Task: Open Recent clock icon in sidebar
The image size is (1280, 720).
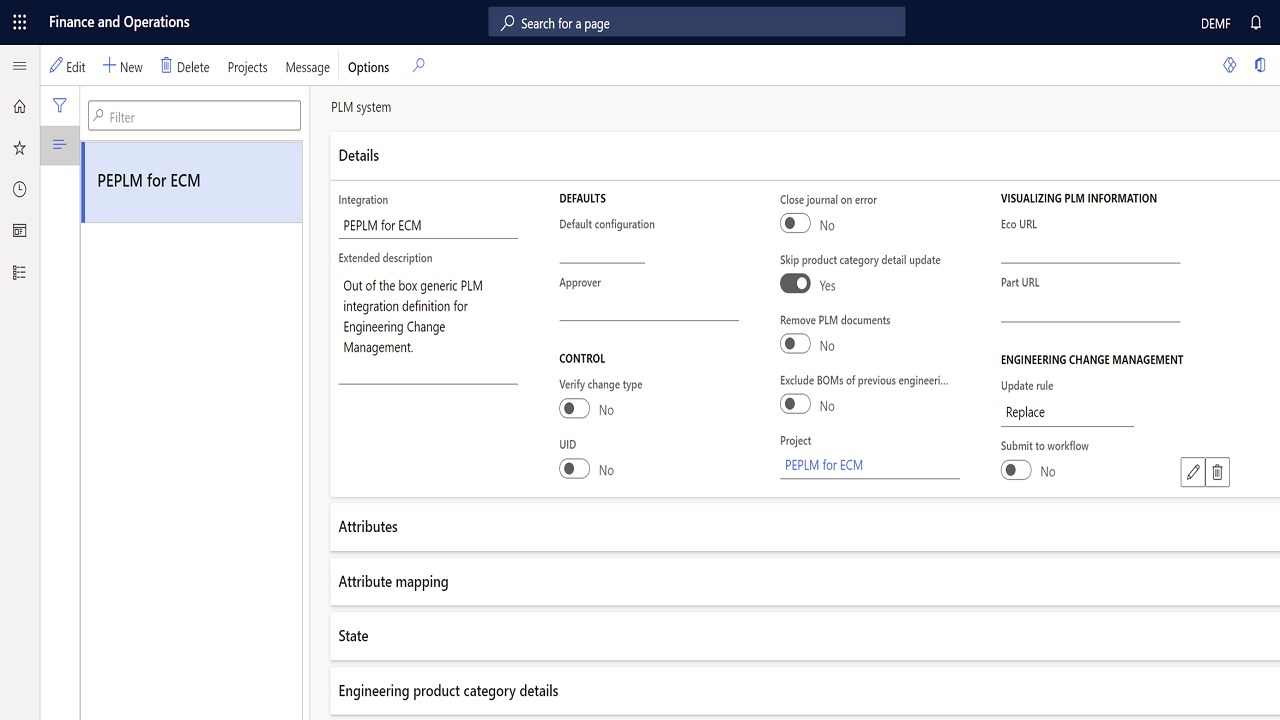Action: (x=19, y=189)
